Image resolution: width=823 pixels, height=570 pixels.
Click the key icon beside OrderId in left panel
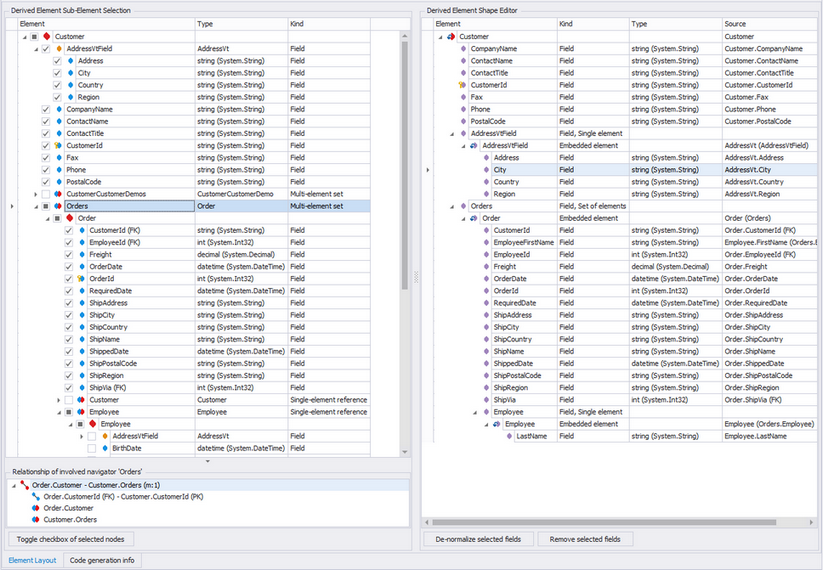[81, 278]
